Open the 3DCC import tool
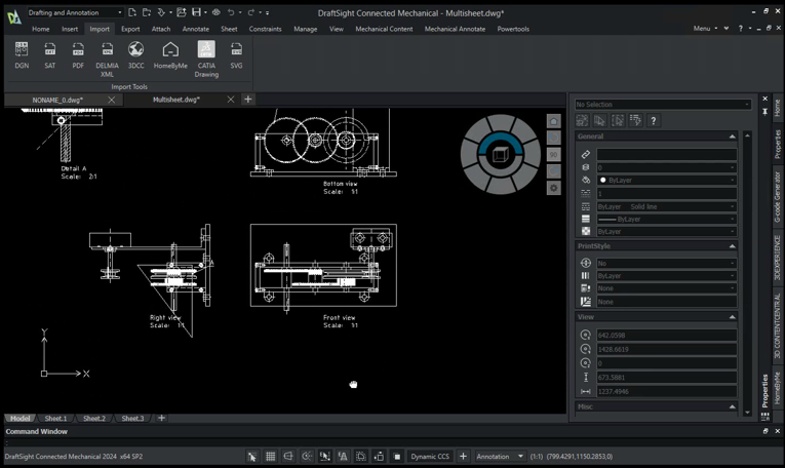 pyautogui.click(x=136, y=50)
